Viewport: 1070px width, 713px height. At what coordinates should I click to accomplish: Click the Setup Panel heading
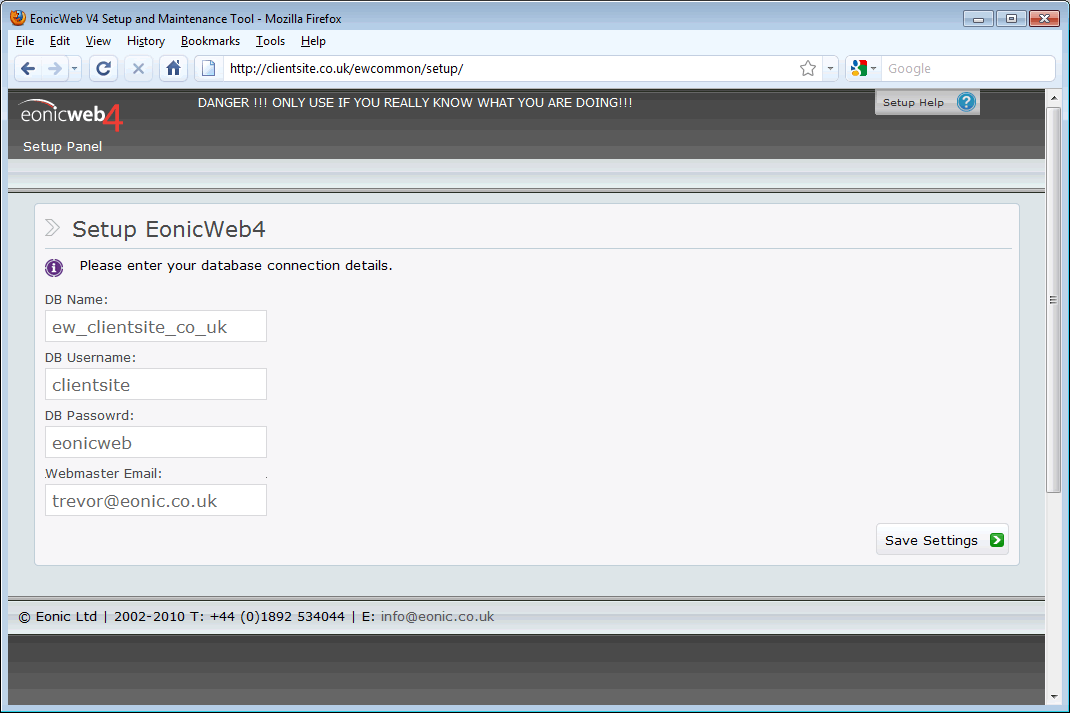(x=63, y=147)
